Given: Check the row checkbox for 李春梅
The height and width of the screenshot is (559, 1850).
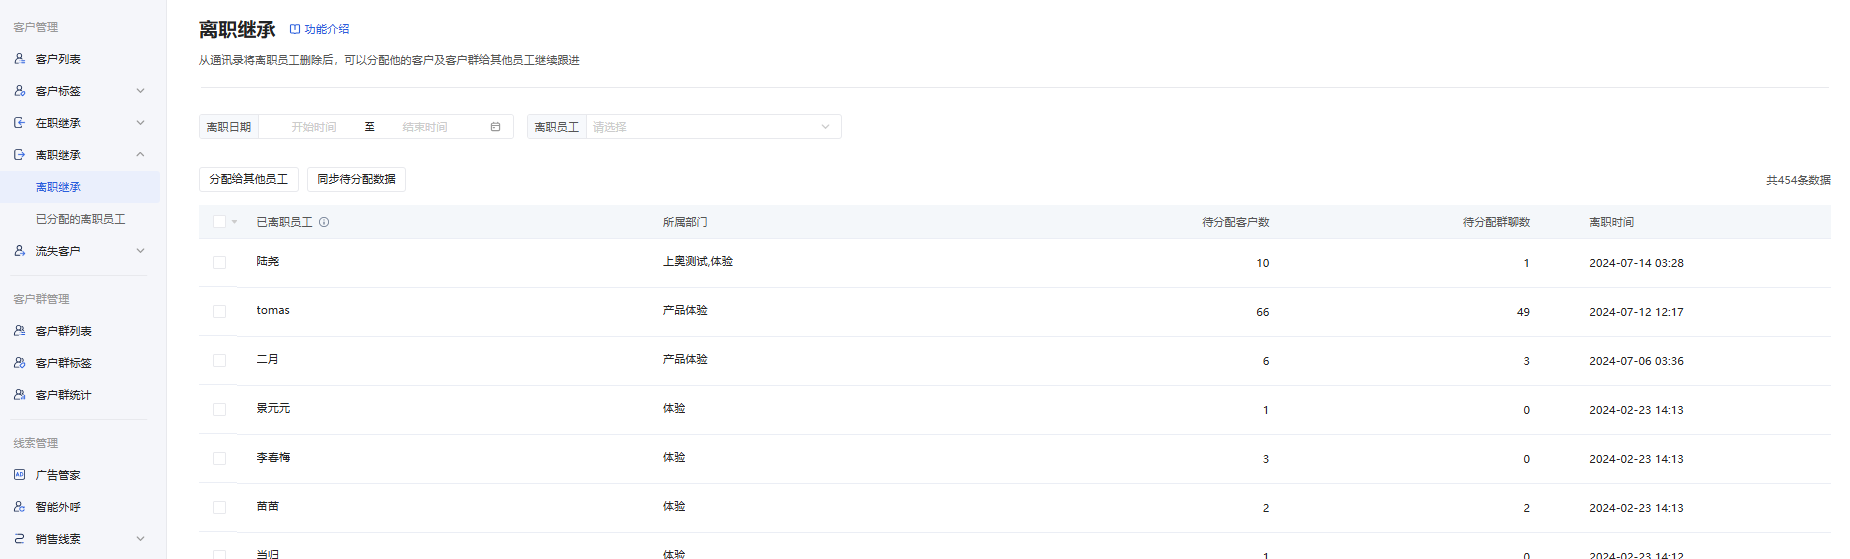Looking at the screenshot, I should (219, 459).
